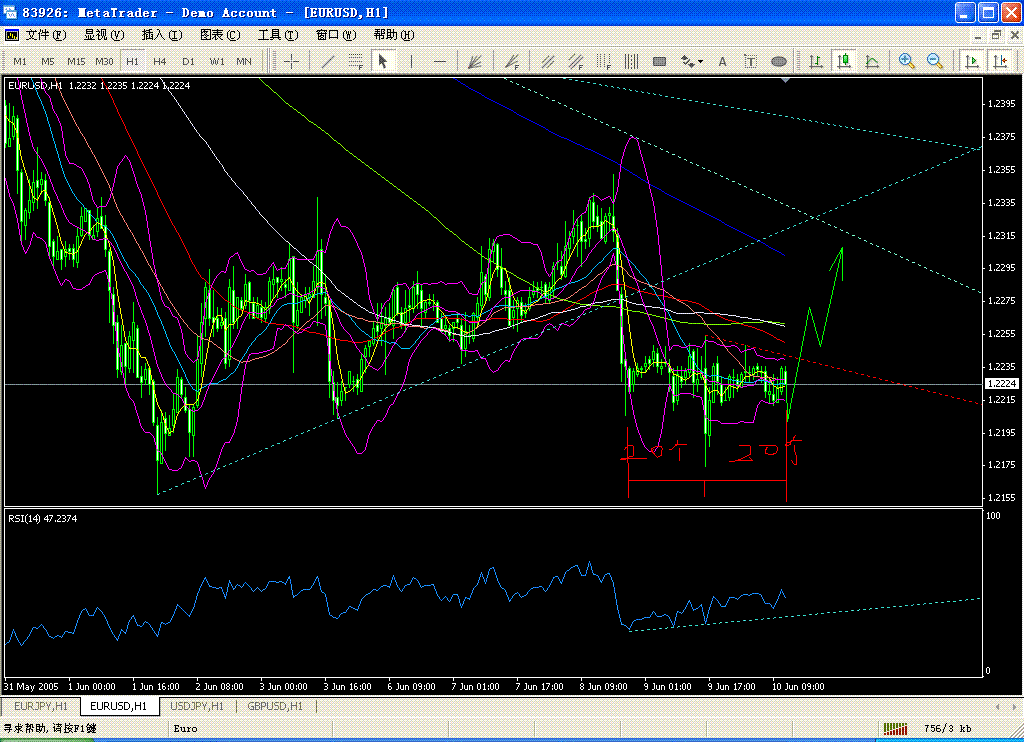Image resolution: width=1024 pixels, height=742 pixels.
Task: Open the 图表(C) charts menu
Action: [220, 35]
